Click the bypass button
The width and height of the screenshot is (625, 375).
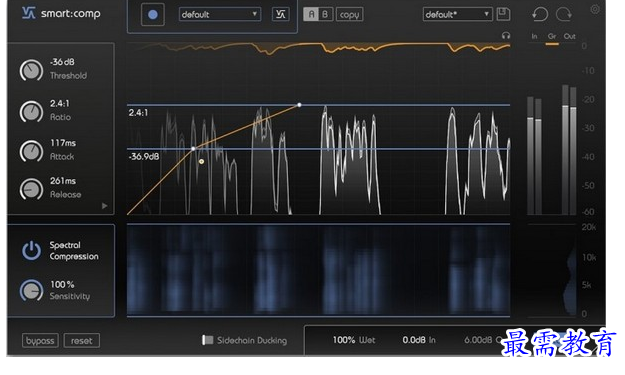point(40,341)
